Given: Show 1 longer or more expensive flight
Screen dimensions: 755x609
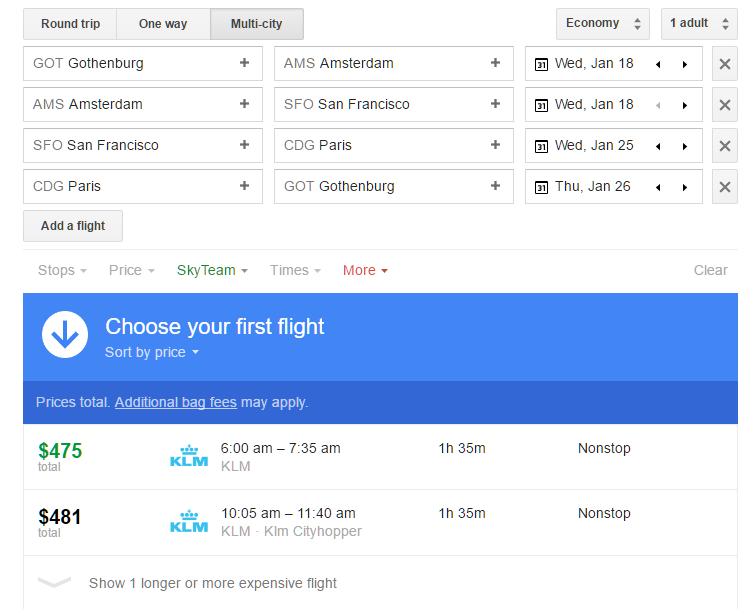Looking at the screenshot, I should click(212, 583).
